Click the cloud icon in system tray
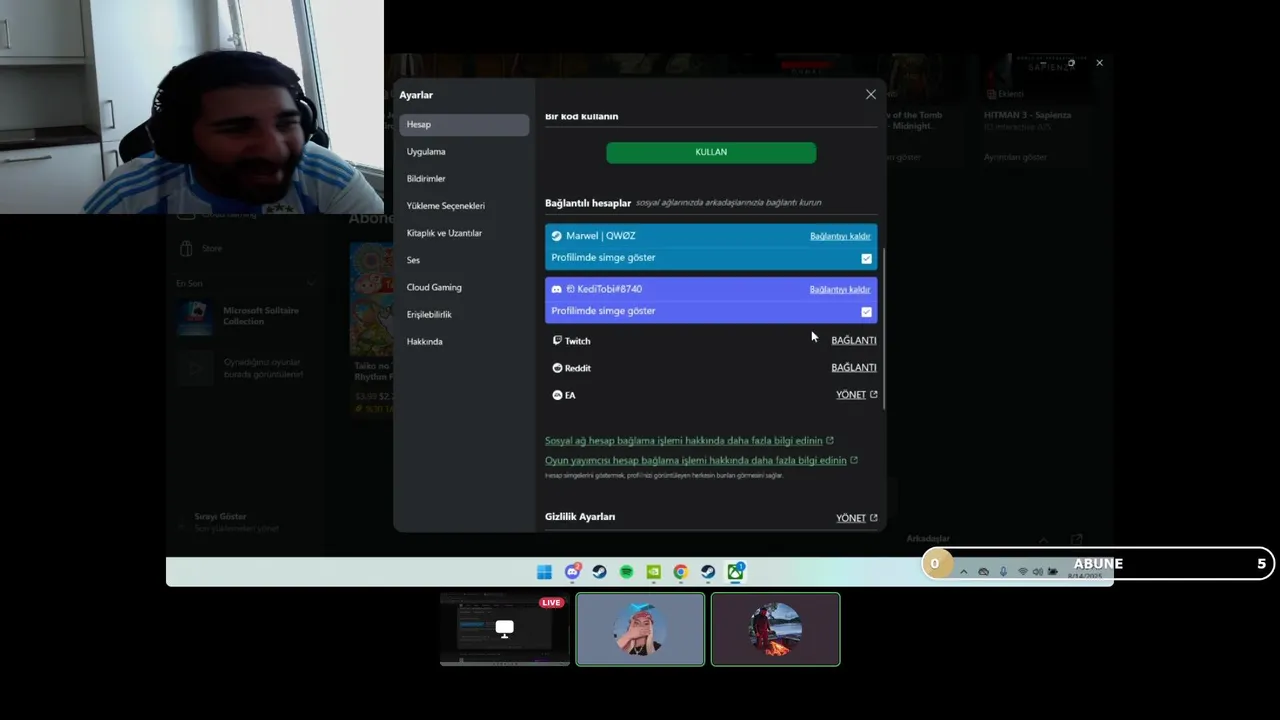 pyautogui.click(x=983, y=572)
